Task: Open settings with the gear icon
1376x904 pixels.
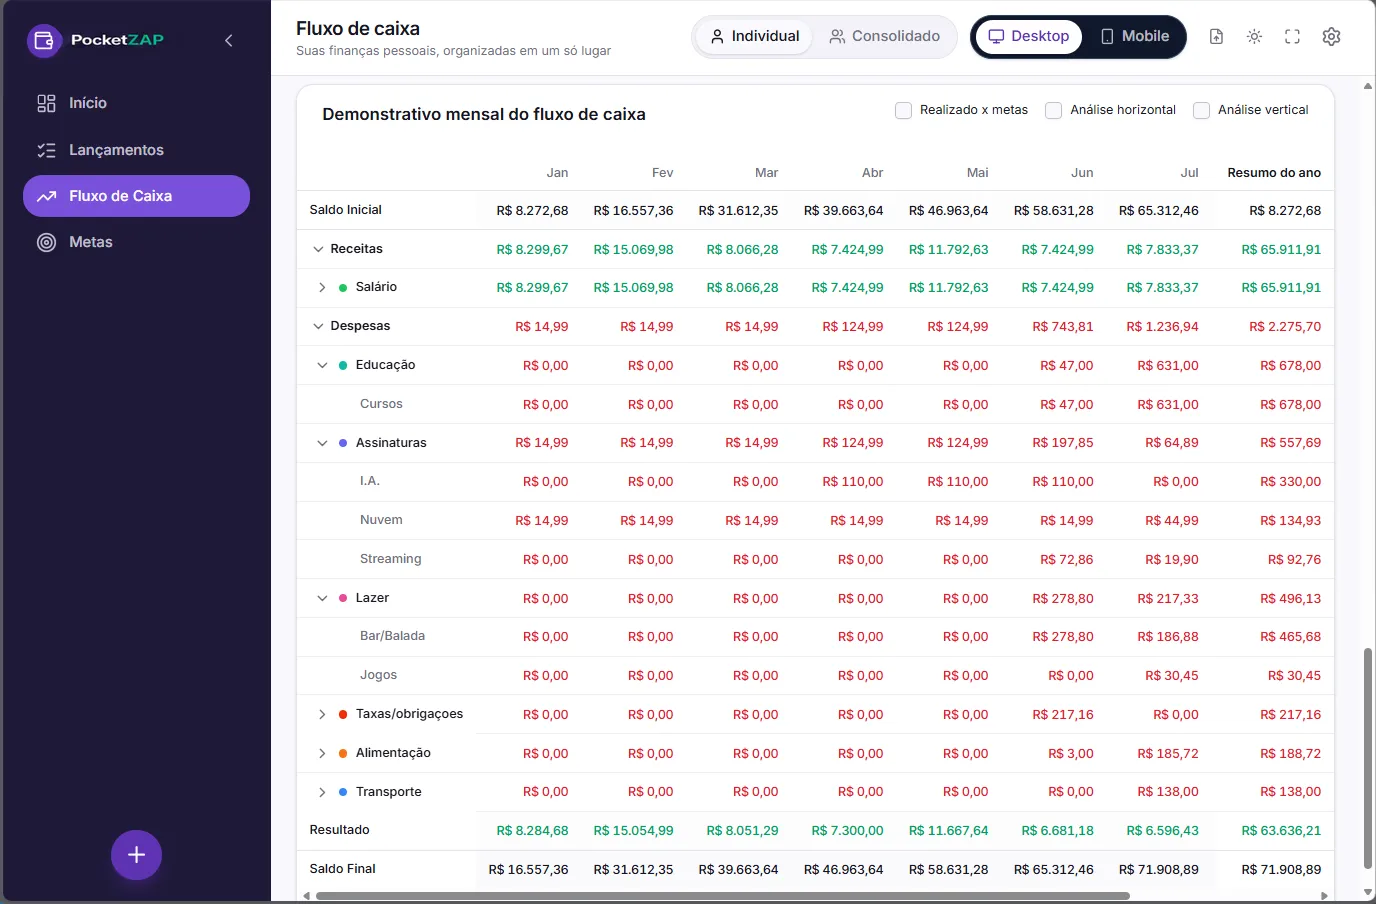Action: [x=1331, y=37]
